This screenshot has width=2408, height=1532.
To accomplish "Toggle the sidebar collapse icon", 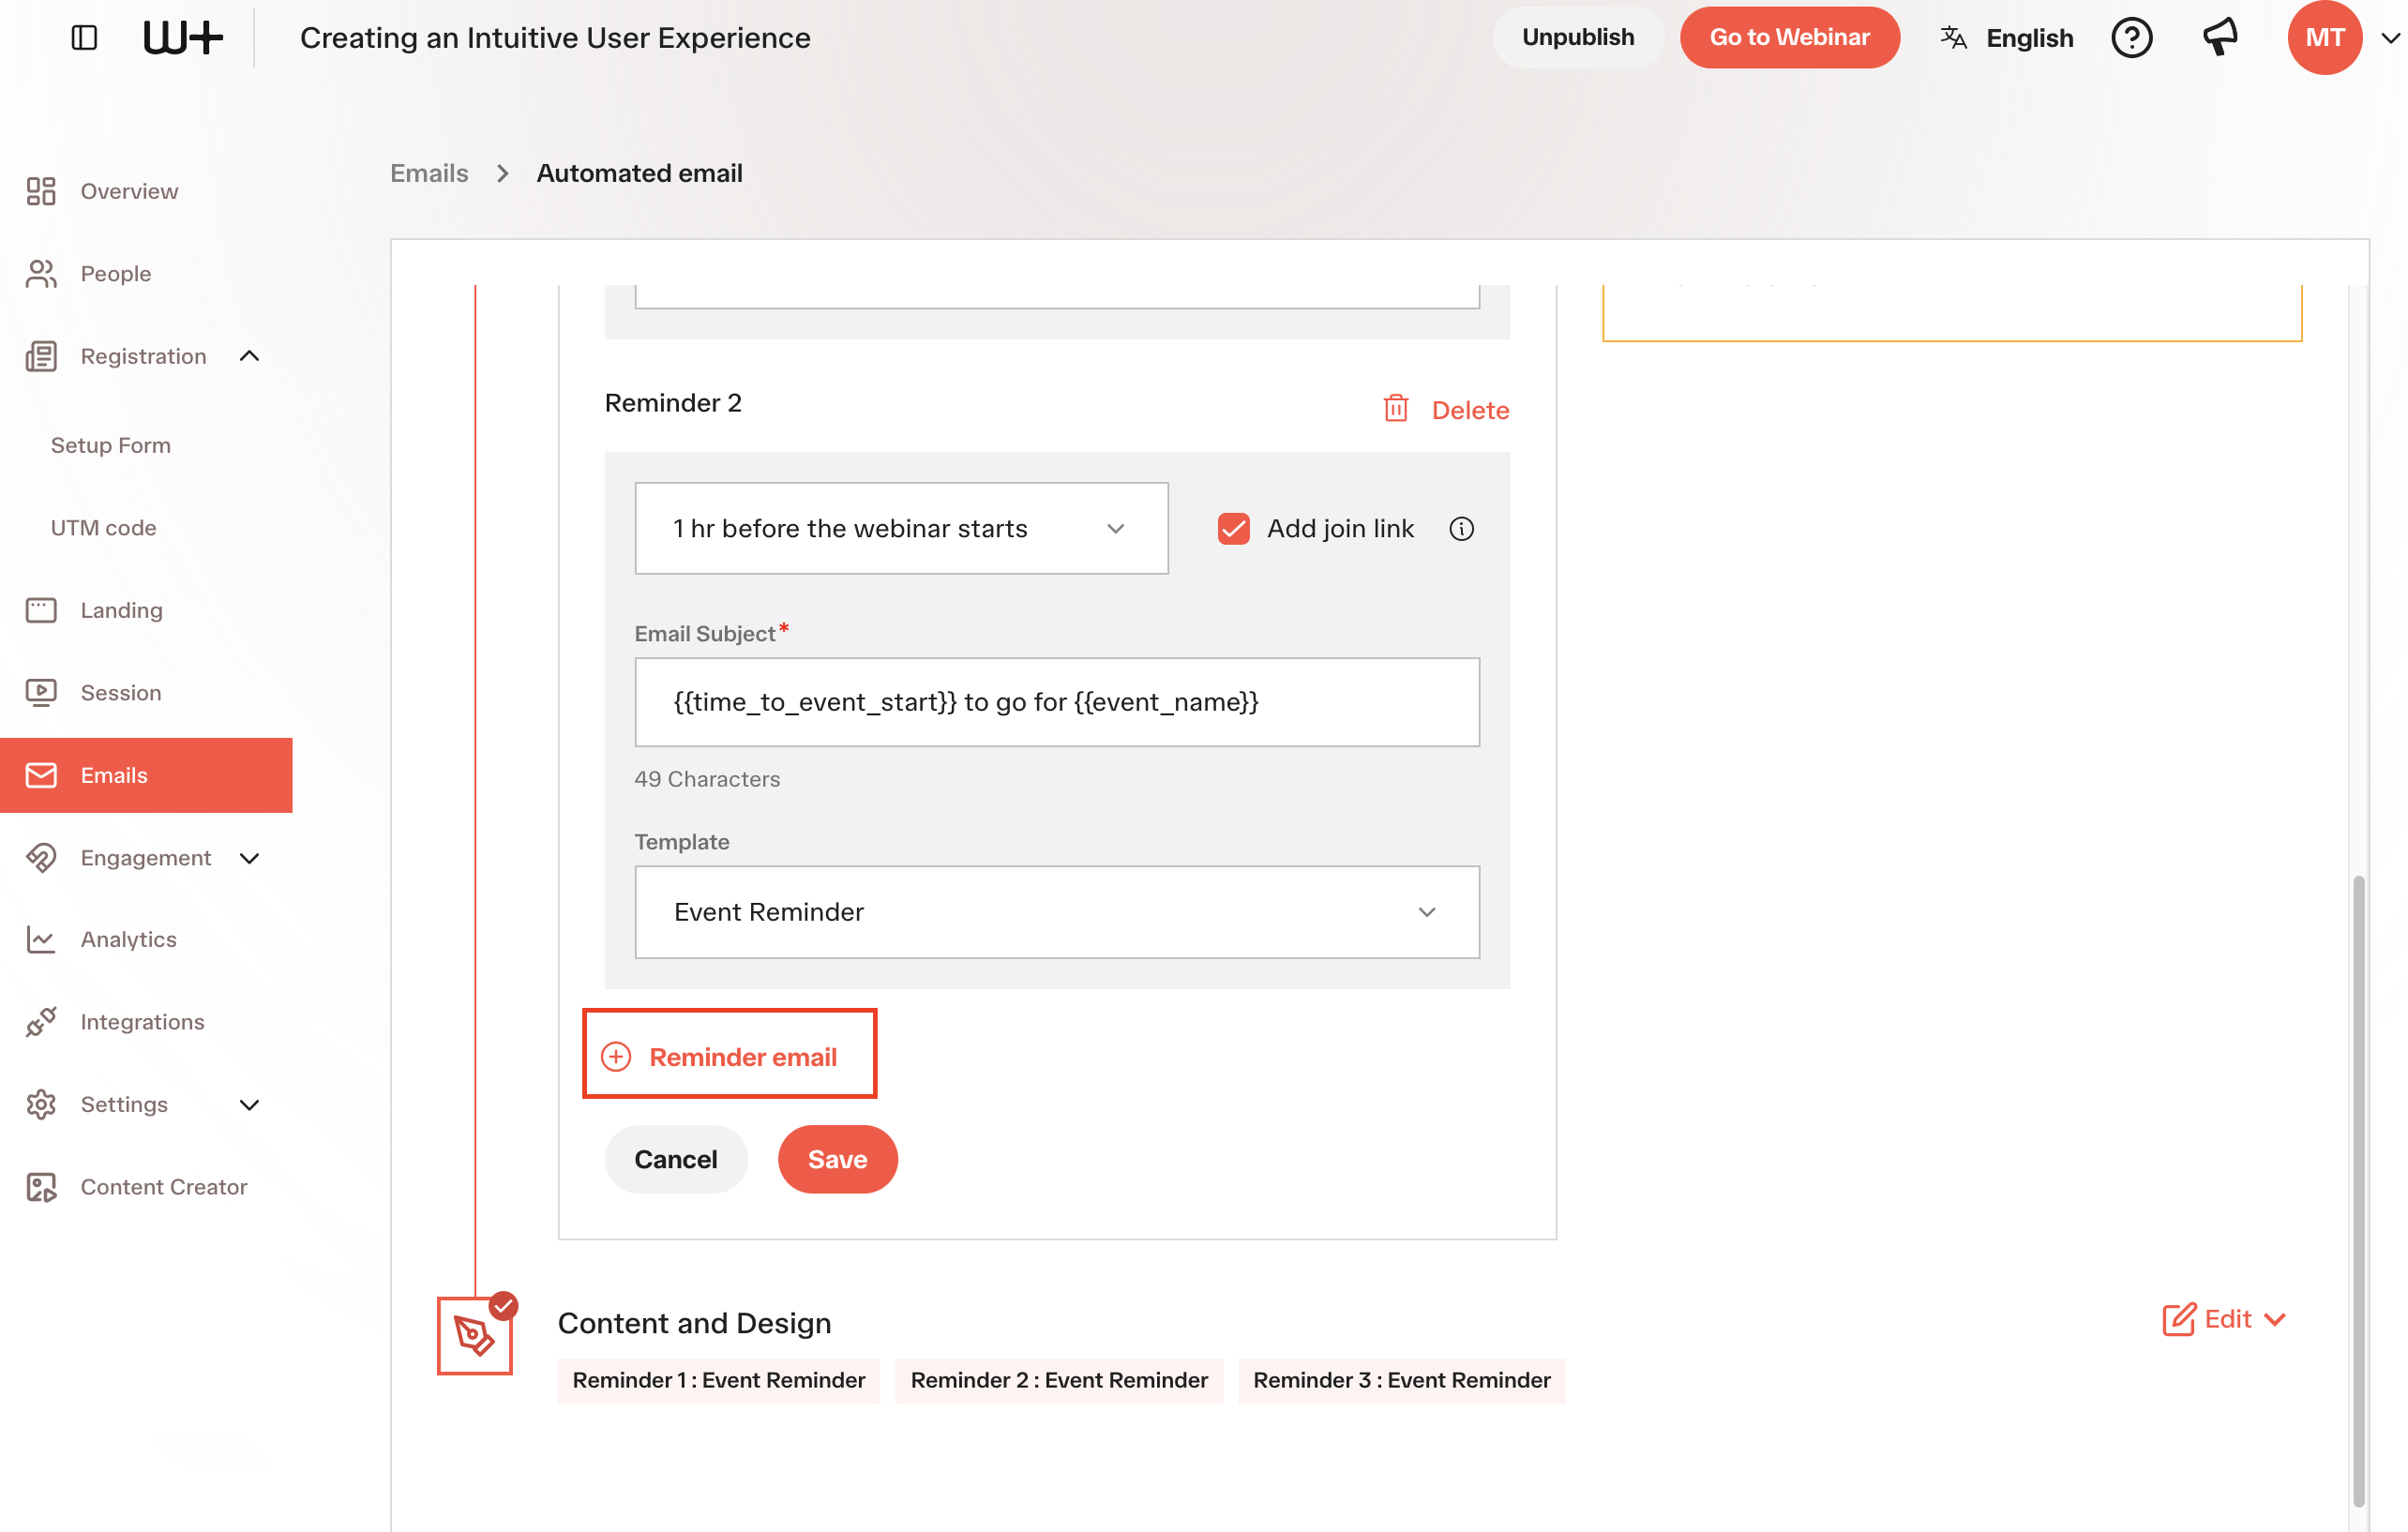I will (84, 38).
